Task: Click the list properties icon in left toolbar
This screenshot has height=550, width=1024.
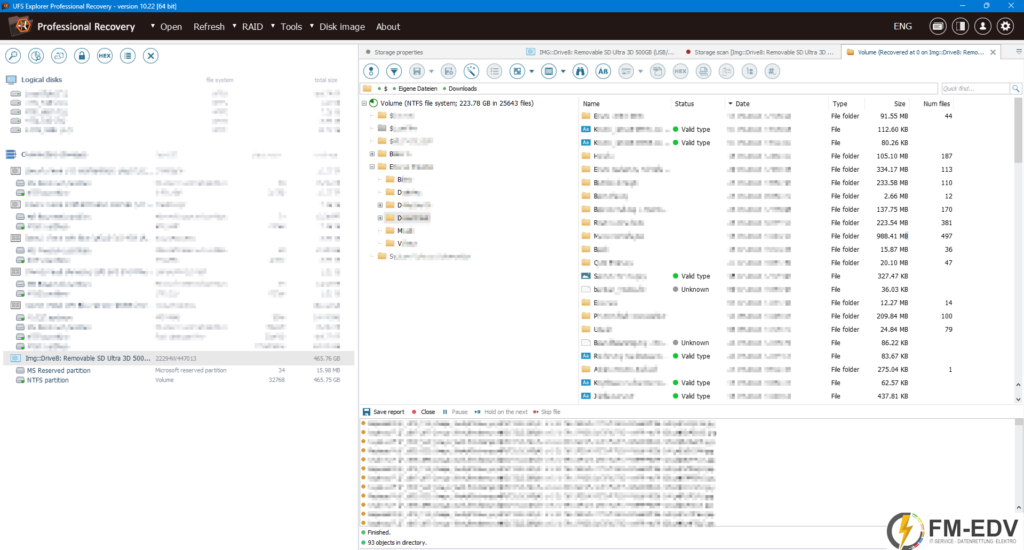Action: pos(127,56)
